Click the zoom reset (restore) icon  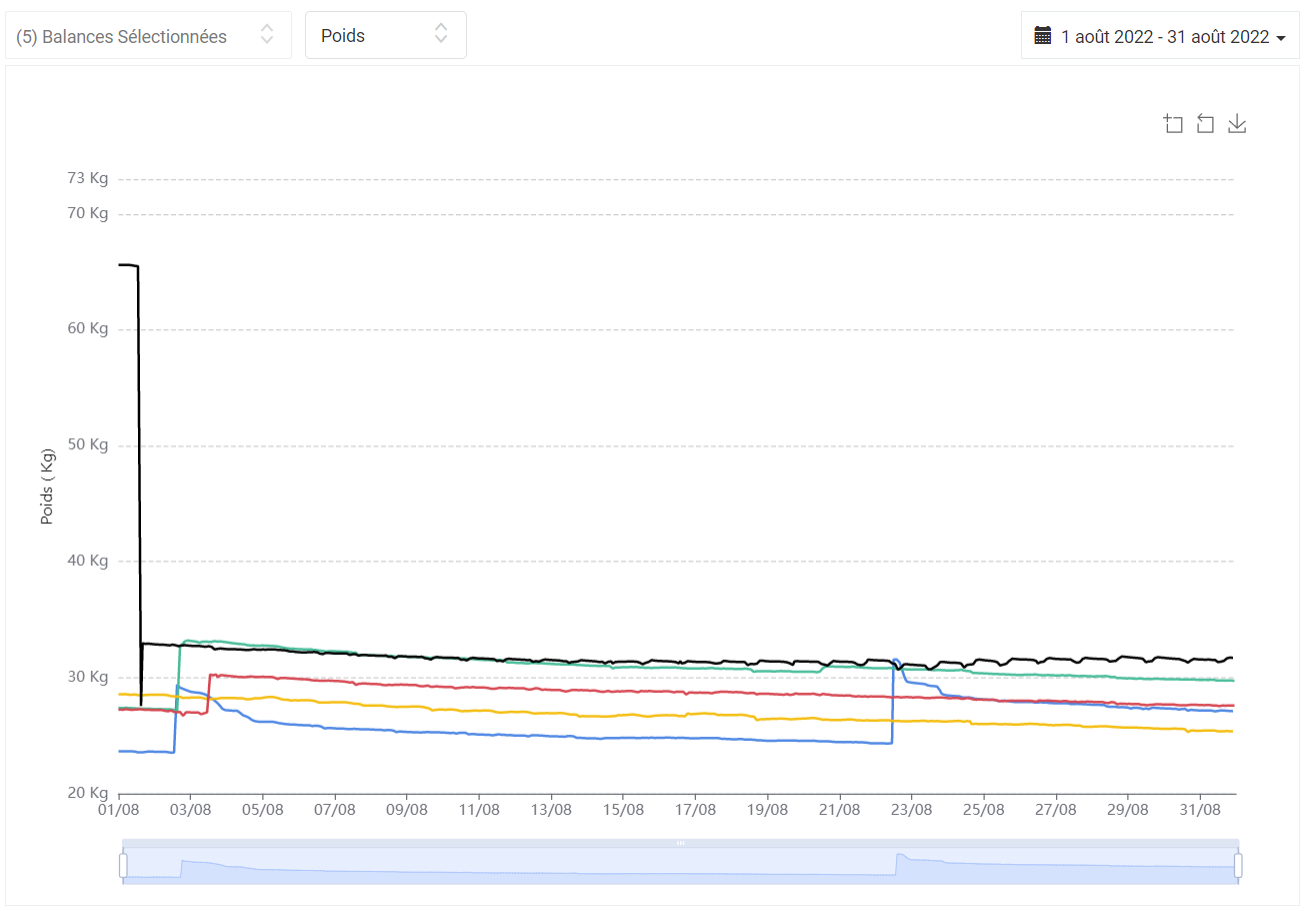[1205, 124]
